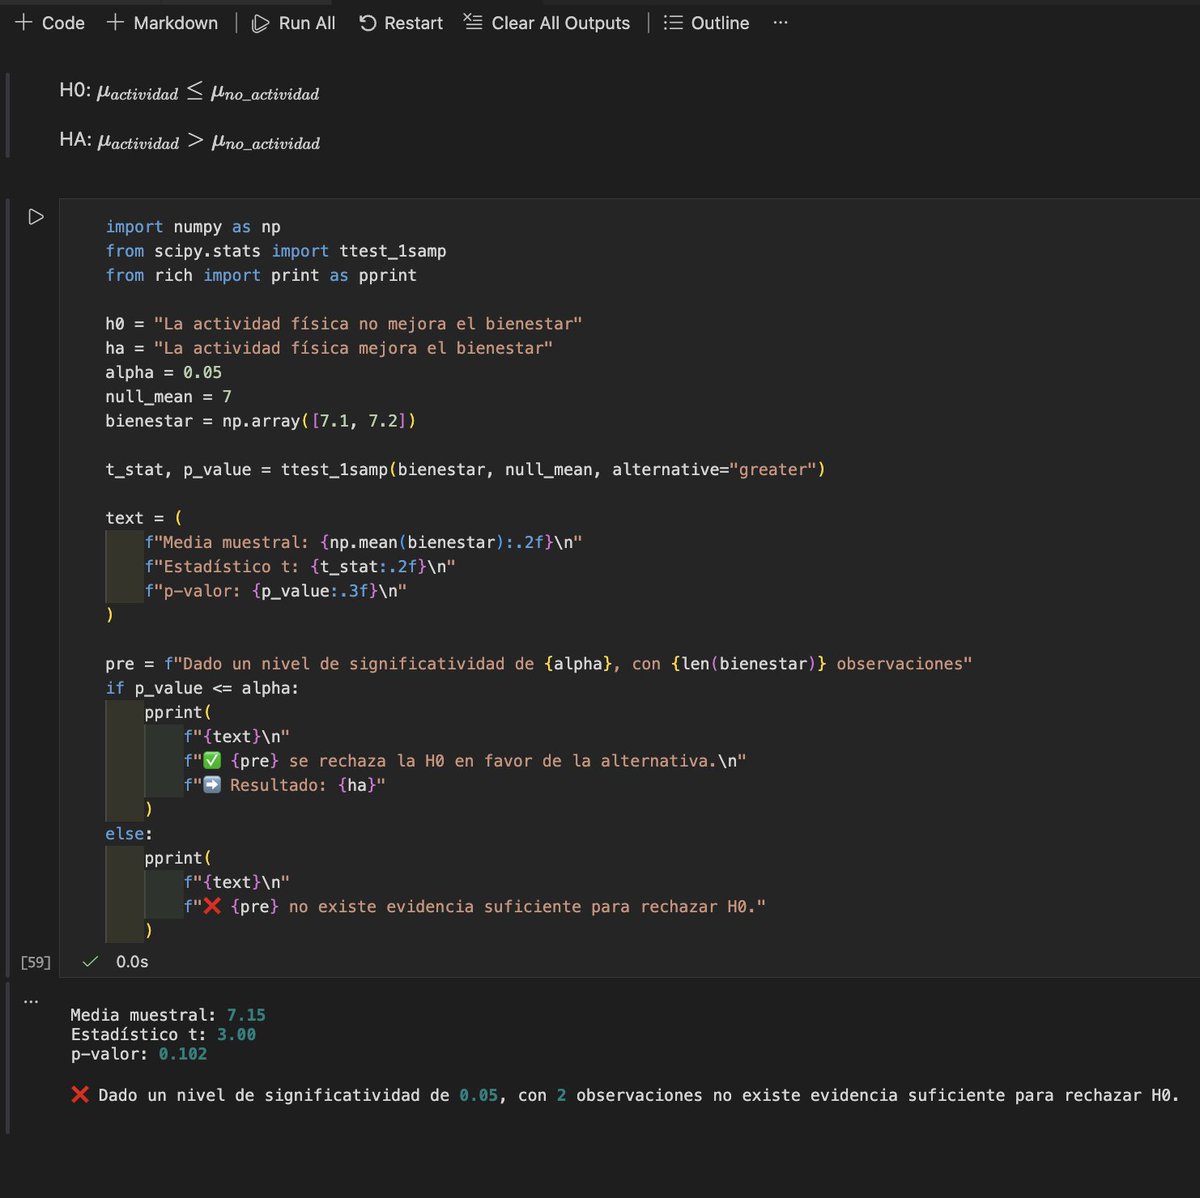Click the 'text = (' line
The width and height of the screenshot is (1200, 1198).
[144, 518]
